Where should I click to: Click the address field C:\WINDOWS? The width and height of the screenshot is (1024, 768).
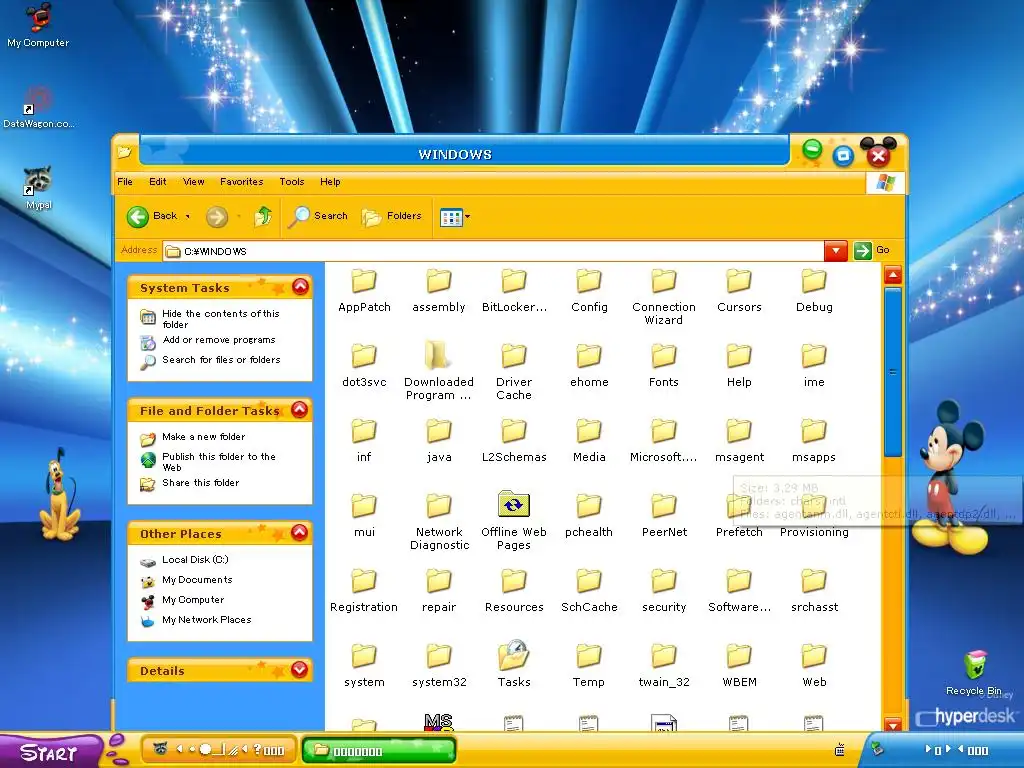493,251
